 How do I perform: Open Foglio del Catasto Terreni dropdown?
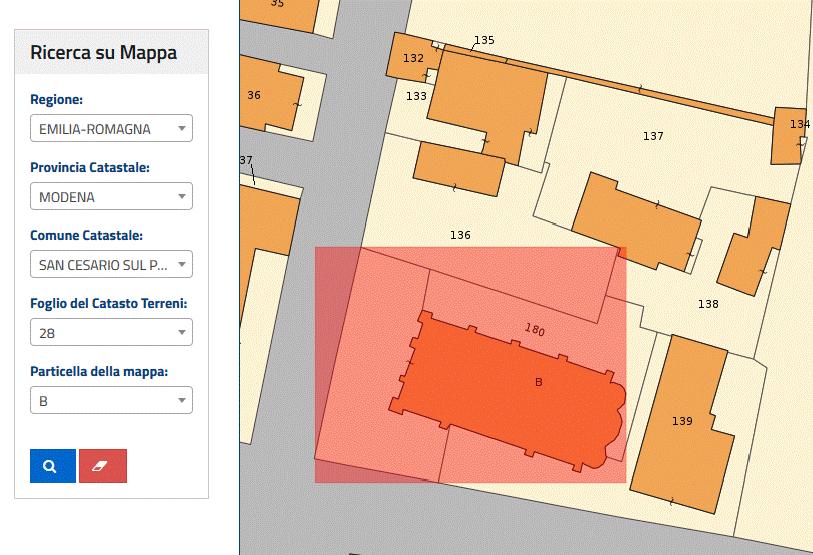pos(111,333)
